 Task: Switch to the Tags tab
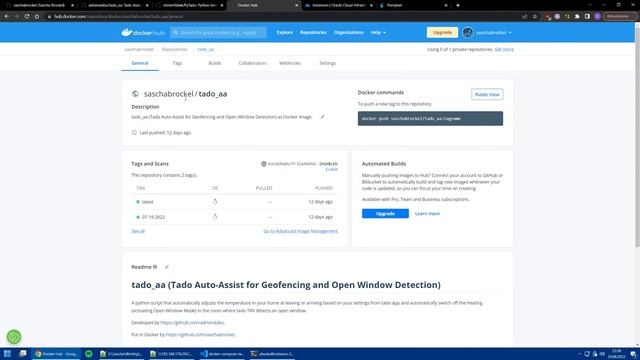click(177, 63)
